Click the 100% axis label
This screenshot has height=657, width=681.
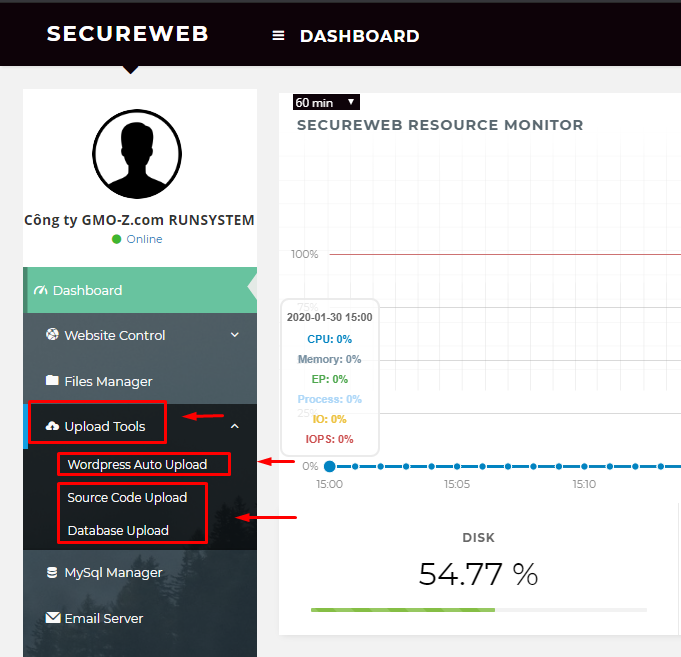(304, 254)
